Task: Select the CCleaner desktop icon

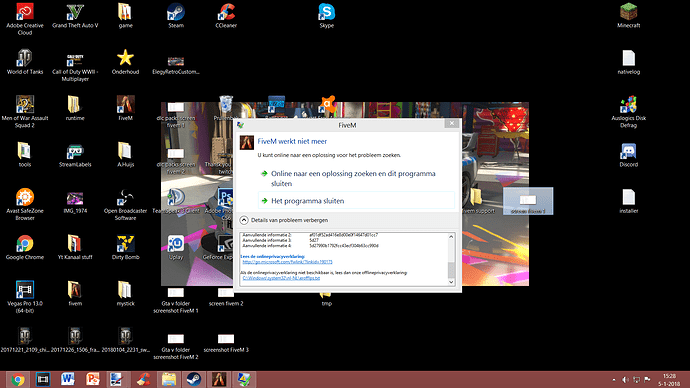Action: [x=226, y=16]
